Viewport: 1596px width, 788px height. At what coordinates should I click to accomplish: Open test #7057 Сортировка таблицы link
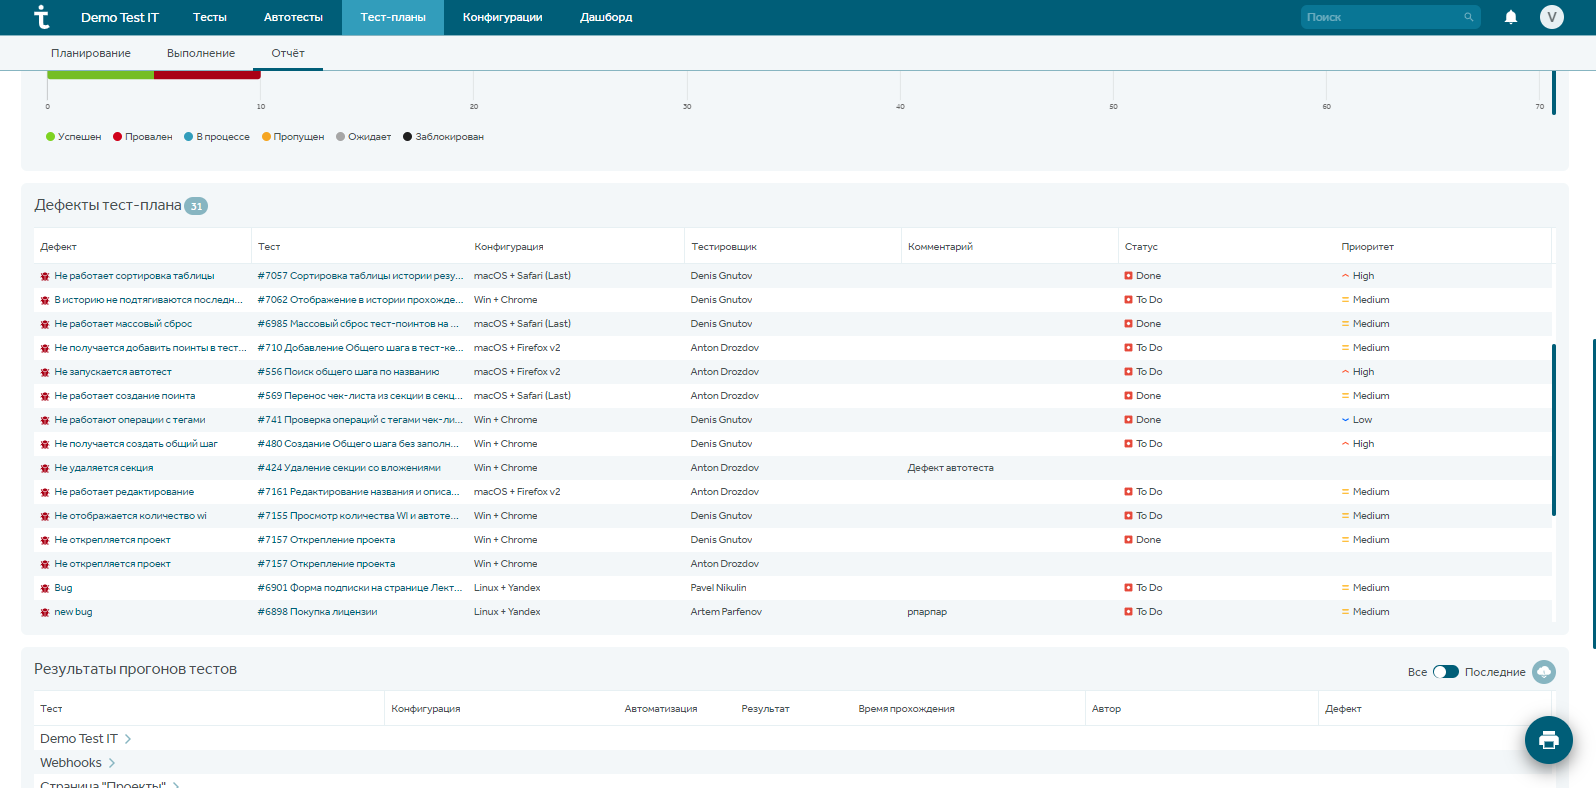[x=360, y=276]
